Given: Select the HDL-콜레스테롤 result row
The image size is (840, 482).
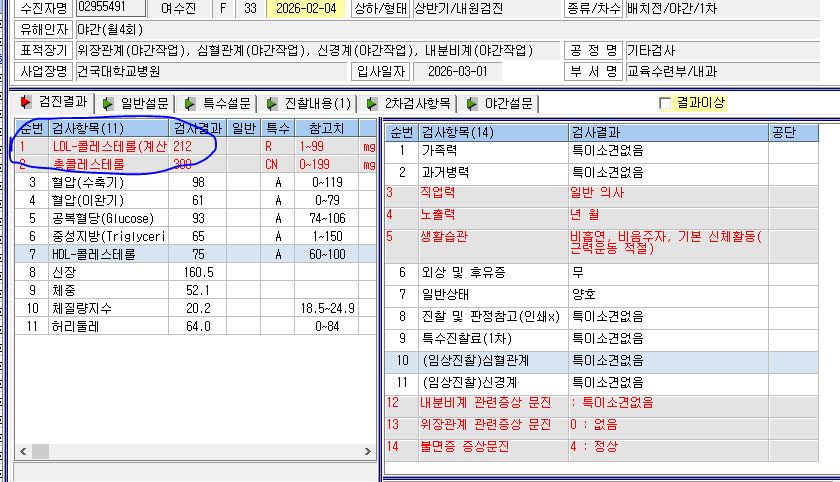Looking at the screenshot, I should click(x=196, y=254).
